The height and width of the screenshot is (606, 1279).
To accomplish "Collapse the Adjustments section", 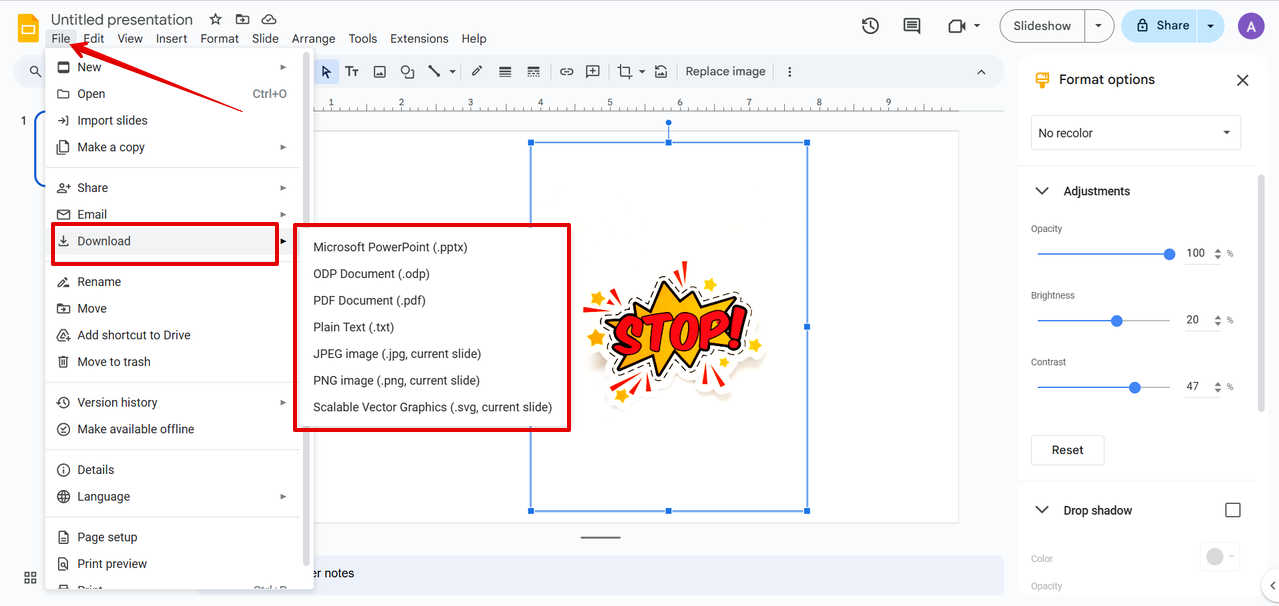I will (x=1042, y=191).
